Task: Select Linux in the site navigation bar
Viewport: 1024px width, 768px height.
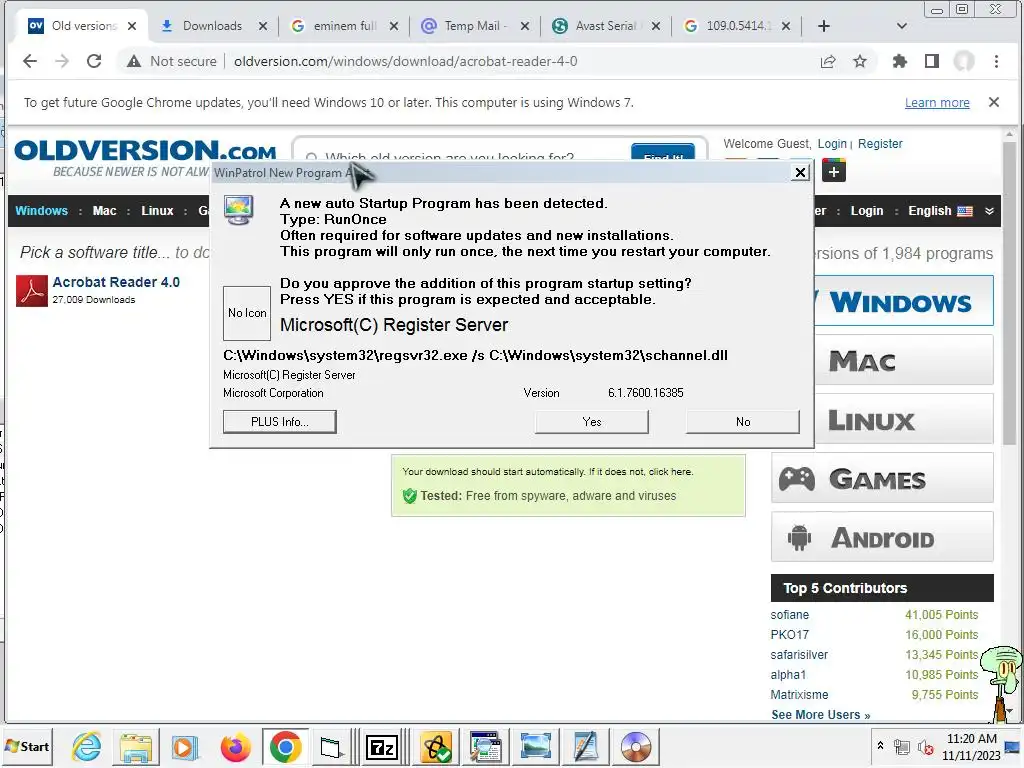Action: 157,211
